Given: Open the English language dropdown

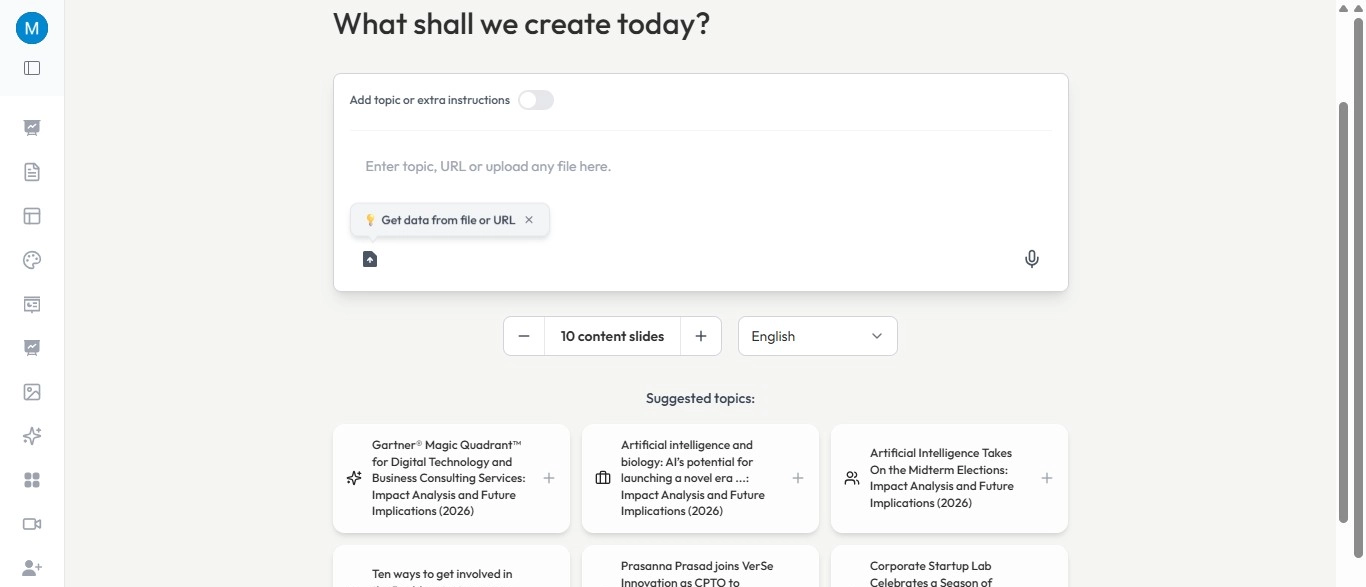Looking at the screenshot, I should pyautogui.click(x=817, y=336).
